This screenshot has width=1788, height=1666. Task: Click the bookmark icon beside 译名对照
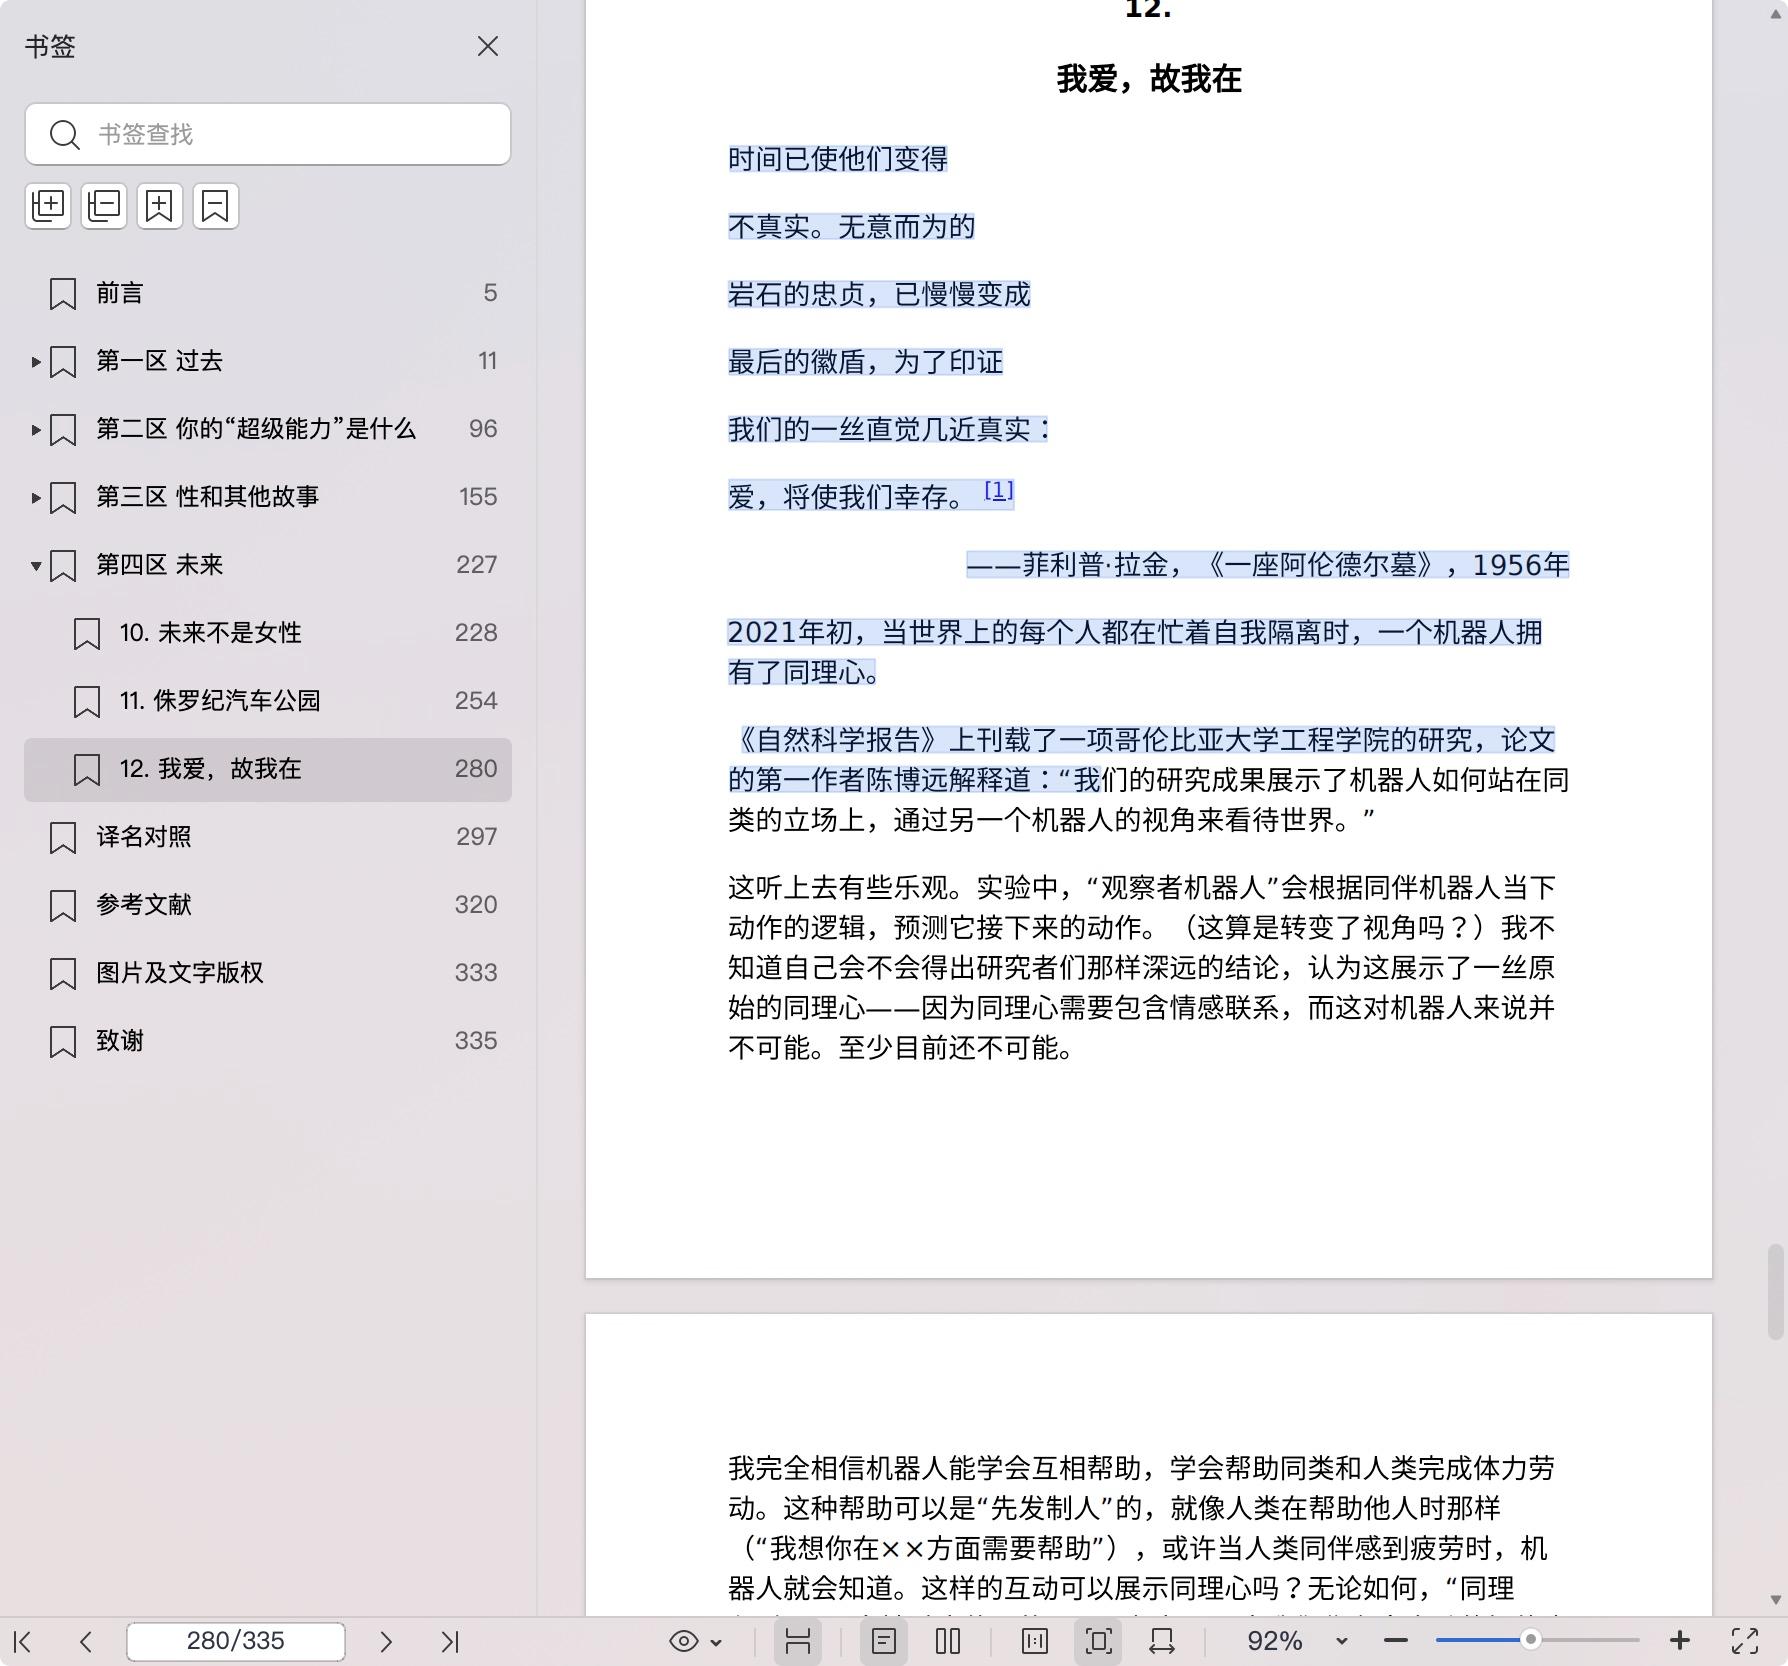click(63, 838)
